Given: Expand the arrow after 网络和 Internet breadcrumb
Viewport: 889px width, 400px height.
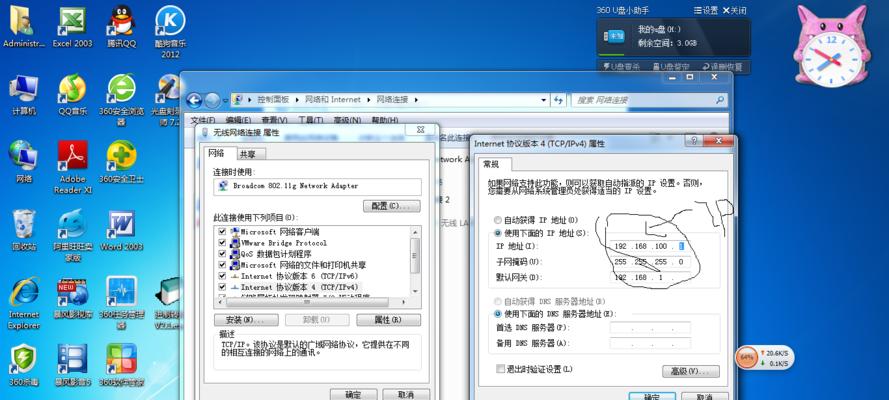Looking at the screenshot, I should (369, 100).
